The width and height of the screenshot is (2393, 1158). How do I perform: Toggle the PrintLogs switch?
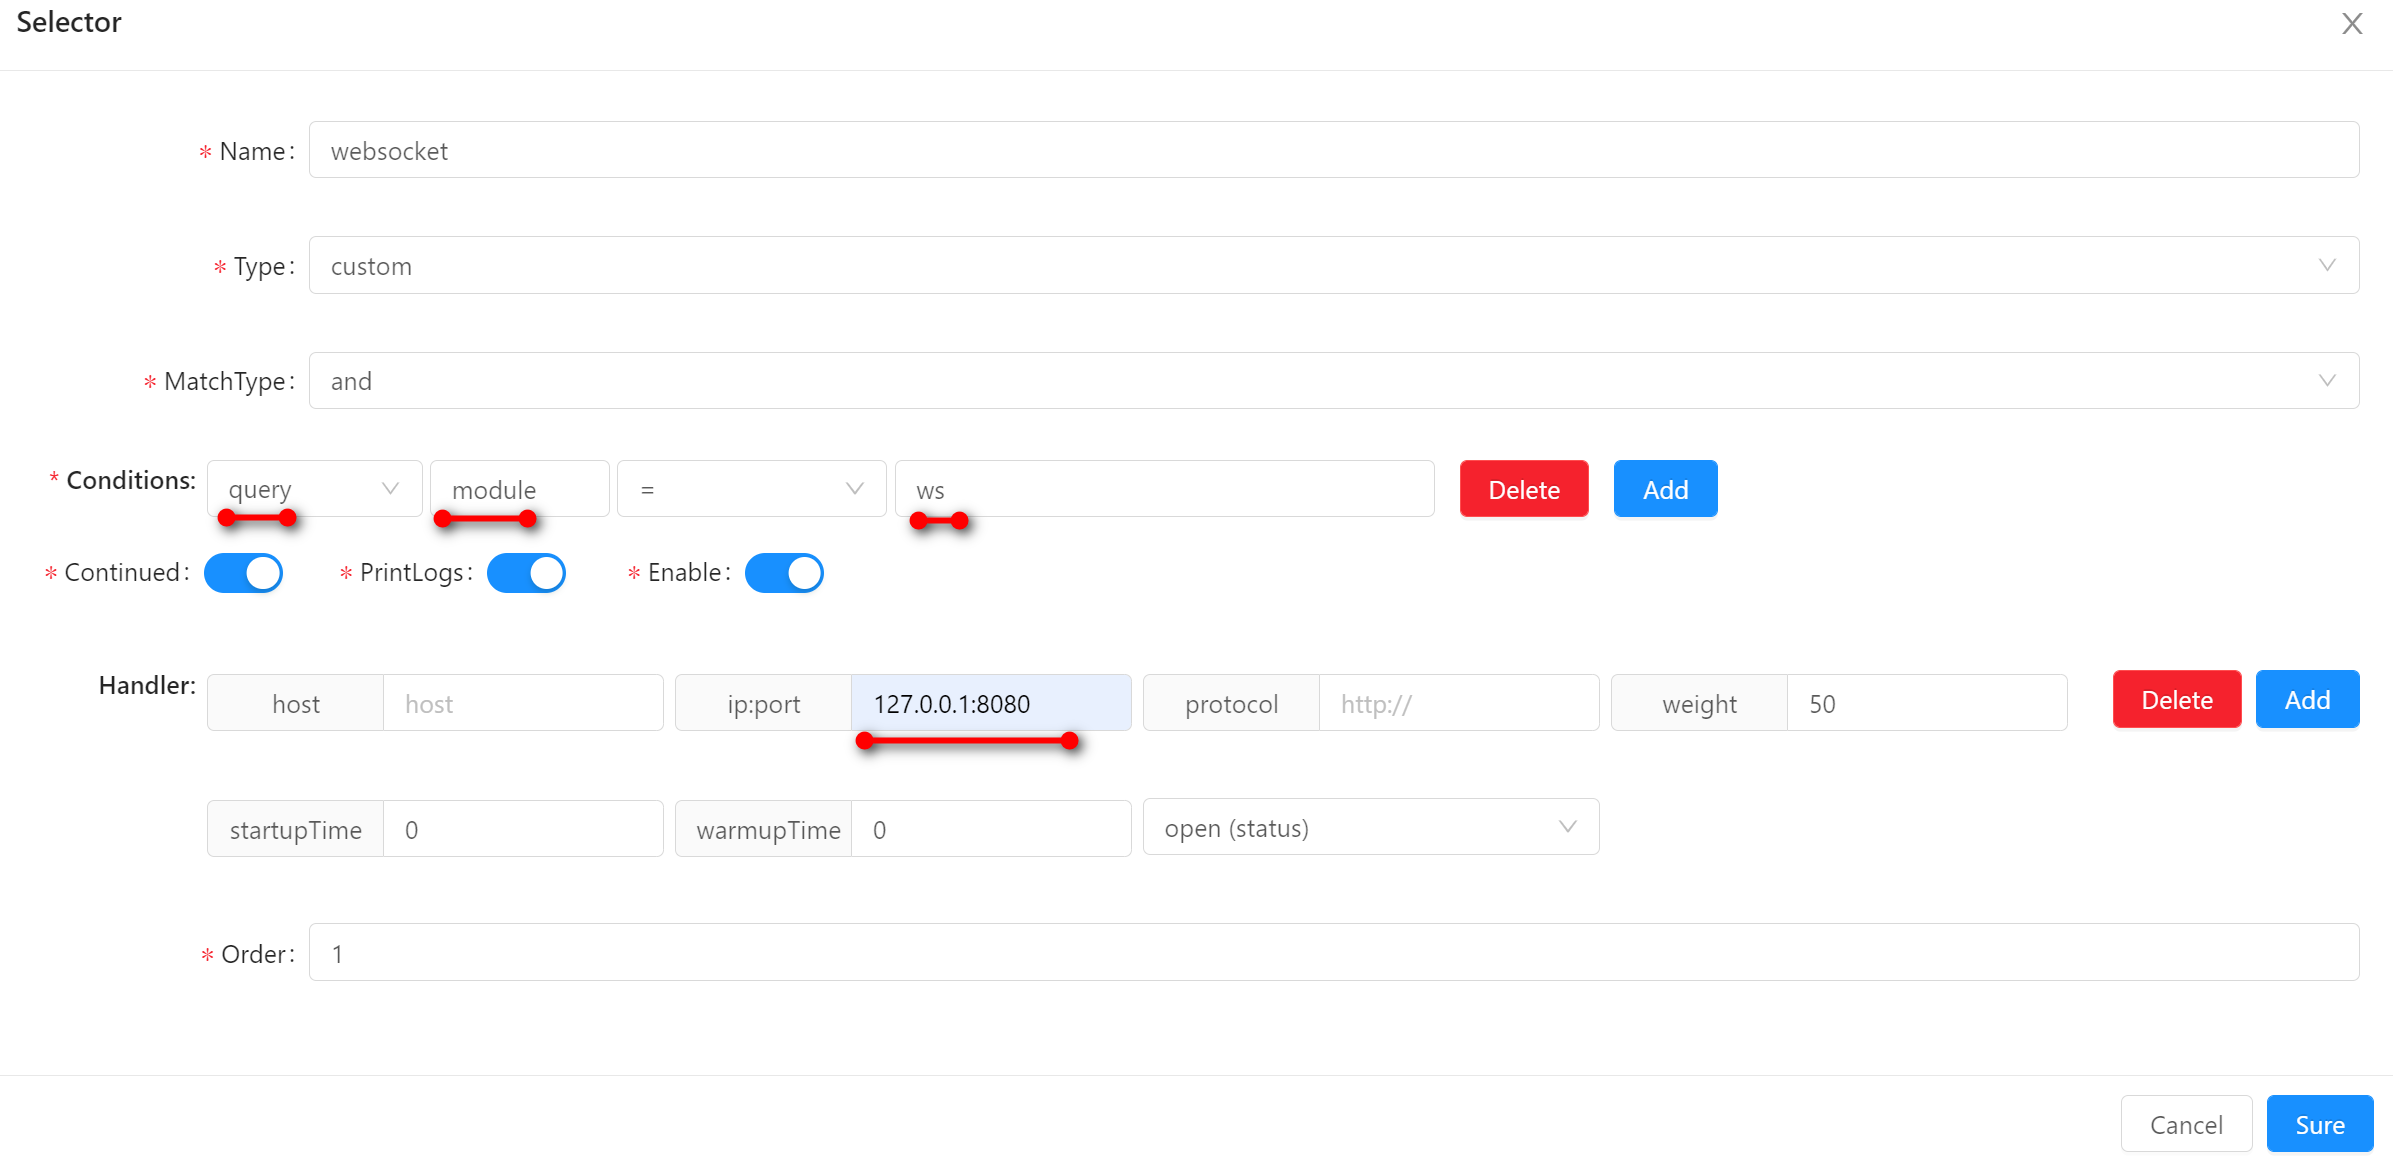click(526, 573)
